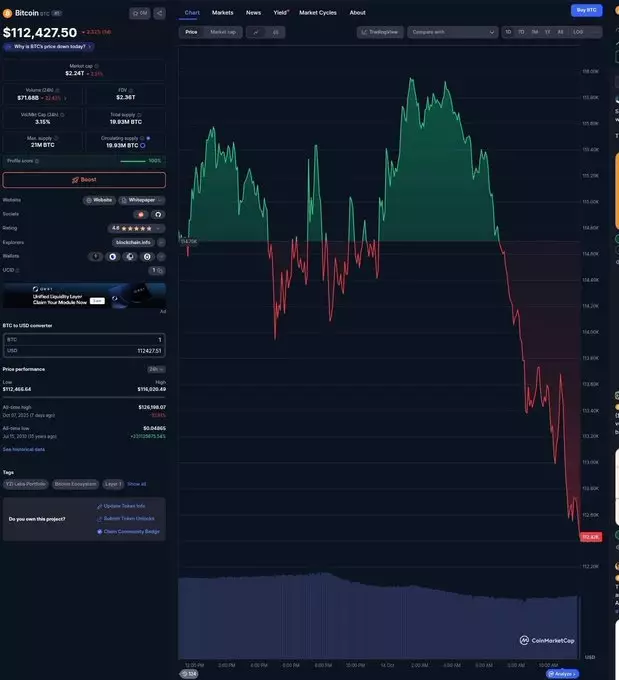Click the share icon beside Bitcoin title
This screenshot has width=619, height=680.
pyautogui.click(x=159, y=13)
